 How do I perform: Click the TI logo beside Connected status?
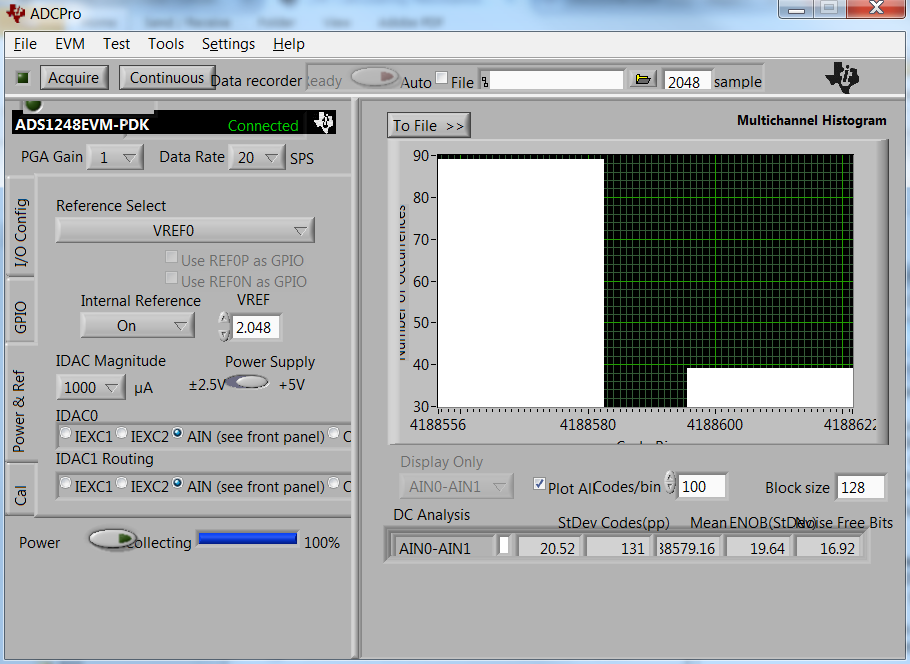click(324, 122)
